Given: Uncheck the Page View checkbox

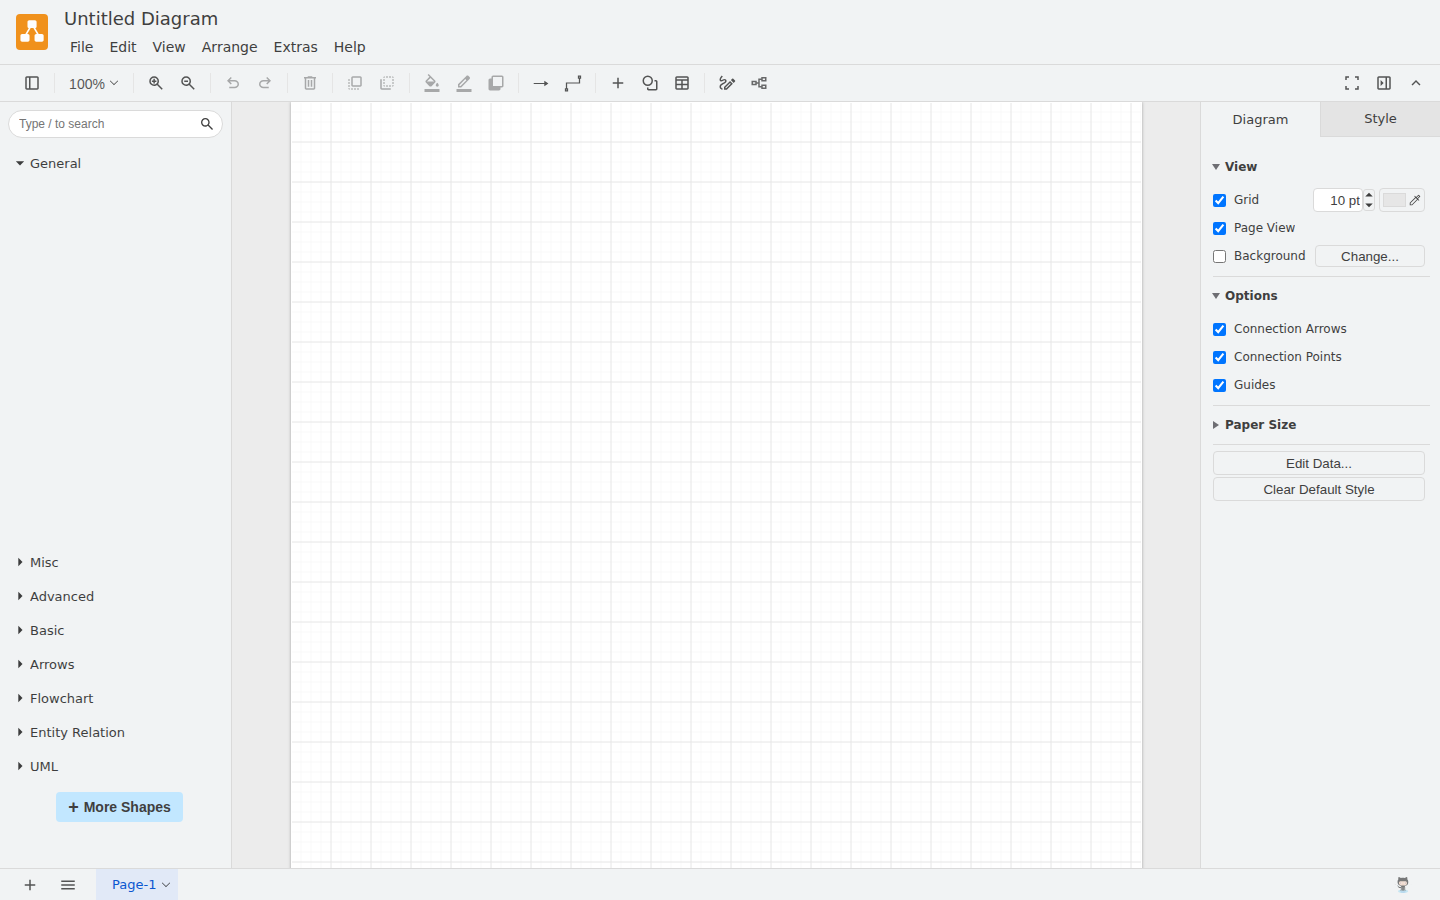Looking at the screenshot, I should point(1219,228).
